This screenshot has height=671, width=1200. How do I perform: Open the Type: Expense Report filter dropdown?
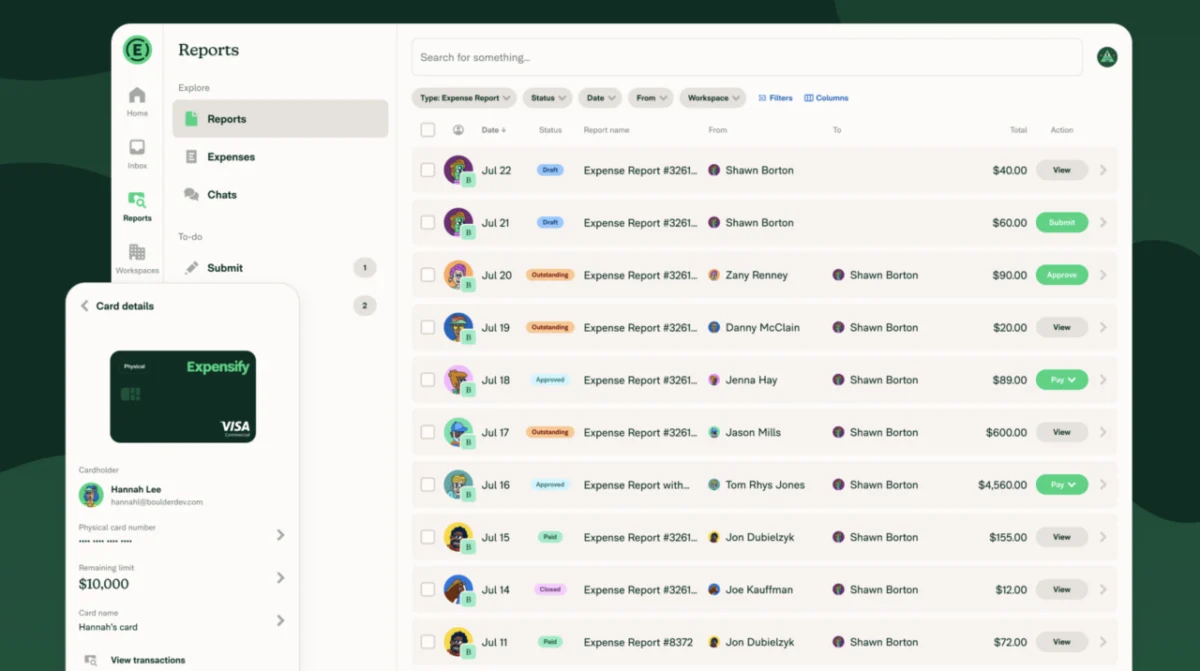click(464, 98)
